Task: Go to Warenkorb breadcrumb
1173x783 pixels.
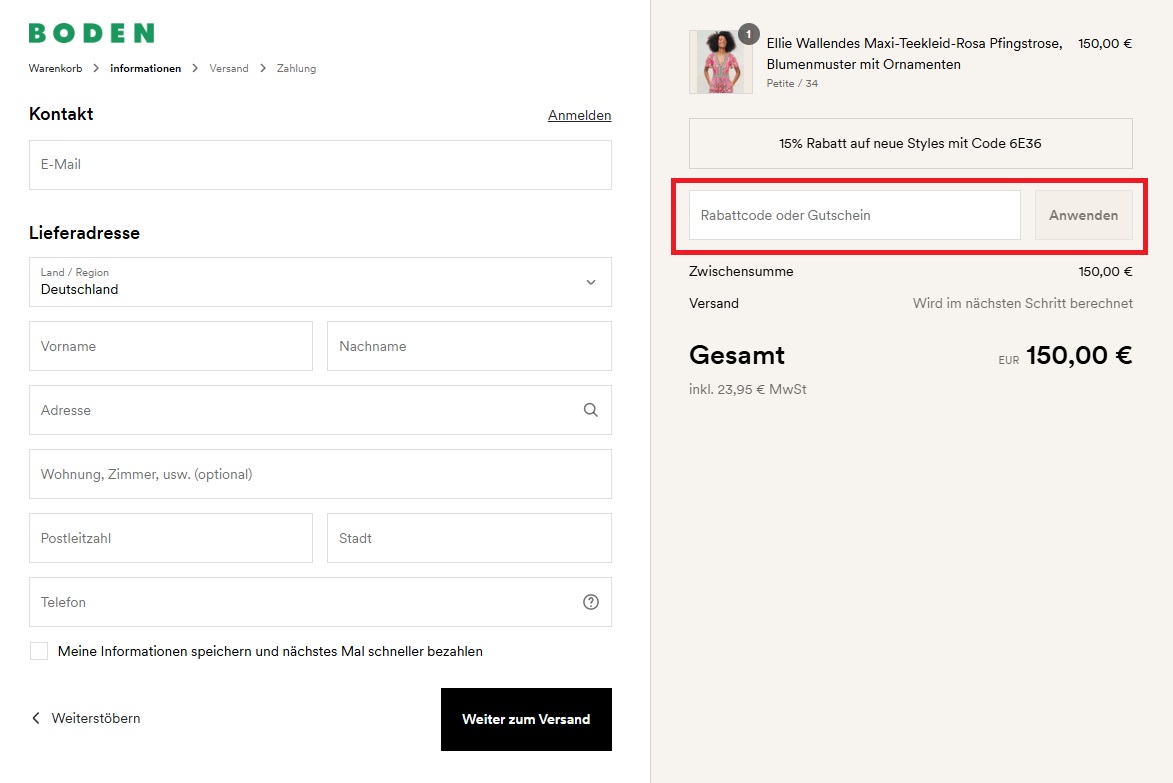Action: (56, 68)
